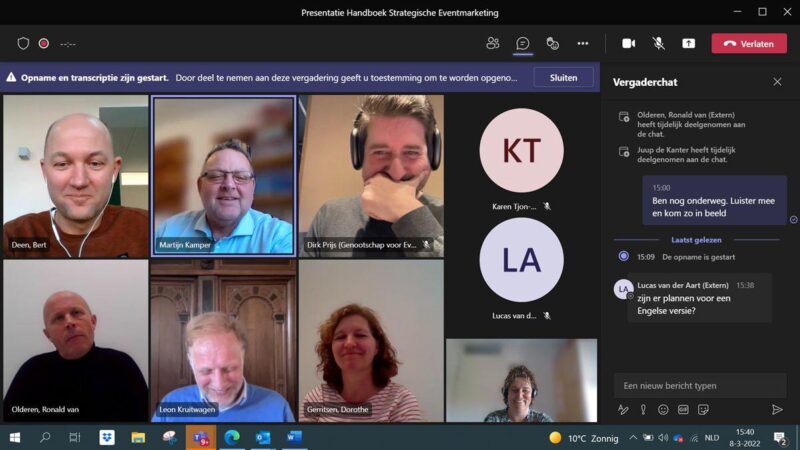800x450 pixels.
Task: Open Microsoft Edge from taskbar
Action: coord(232,437)
